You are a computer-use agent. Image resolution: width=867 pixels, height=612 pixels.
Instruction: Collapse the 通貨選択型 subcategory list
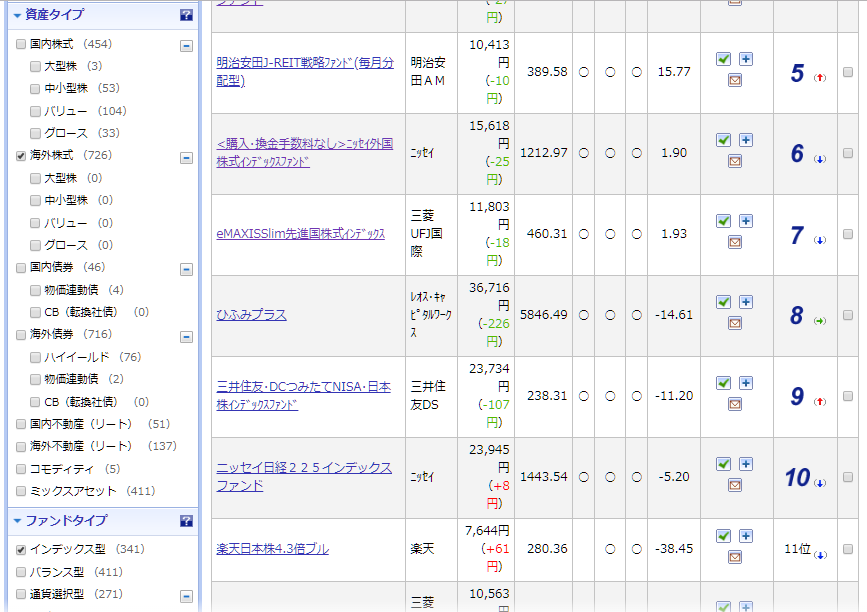pyautogui.click(x=186, y=597)
